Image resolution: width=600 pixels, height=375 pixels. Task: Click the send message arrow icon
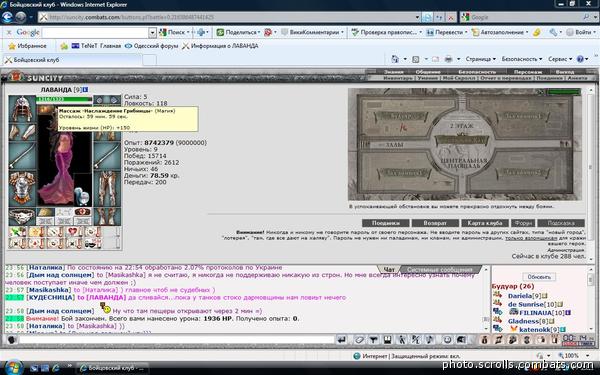tap(342, 339)
